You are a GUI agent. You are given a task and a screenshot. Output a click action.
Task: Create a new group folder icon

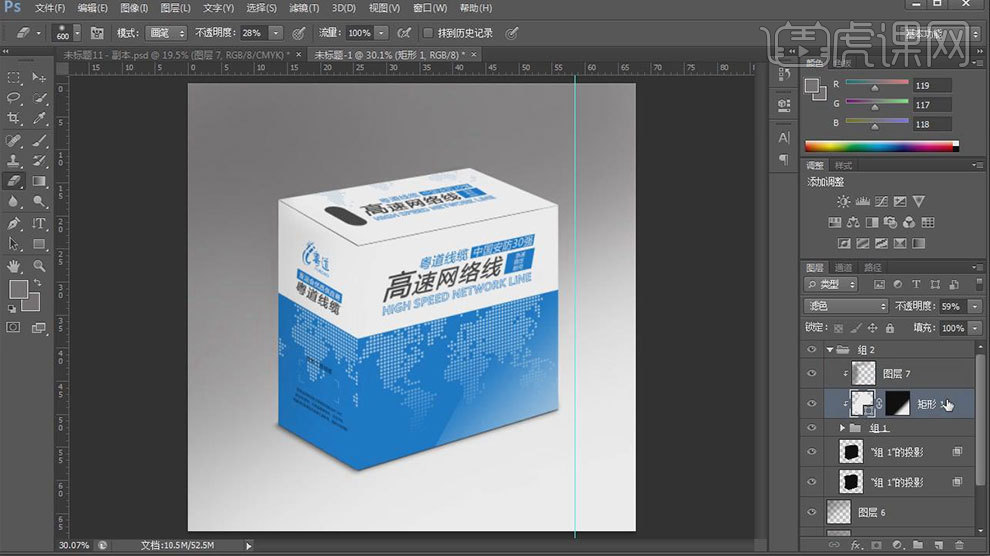(918, 545)
